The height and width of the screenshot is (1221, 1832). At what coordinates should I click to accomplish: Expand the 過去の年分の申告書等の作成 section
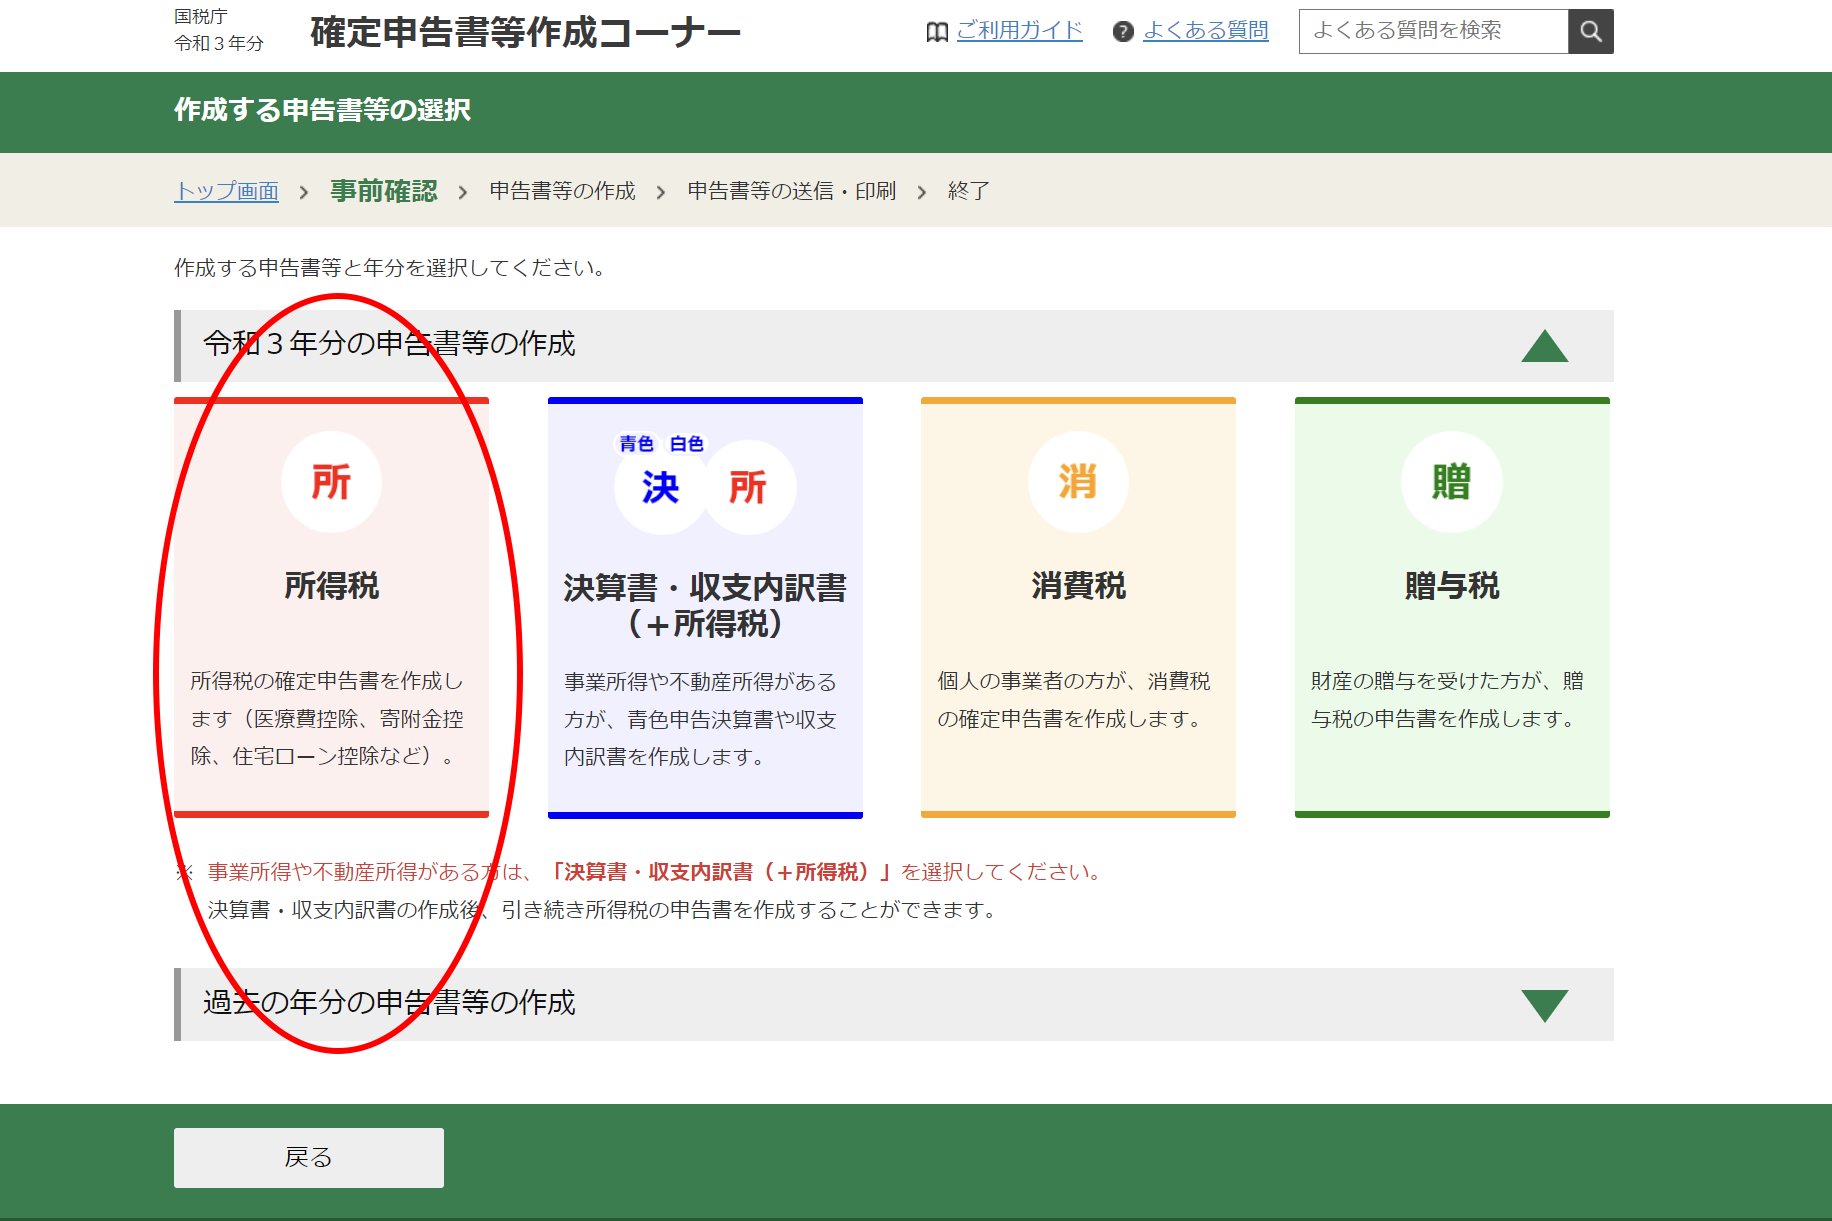click(1544, 1005)
